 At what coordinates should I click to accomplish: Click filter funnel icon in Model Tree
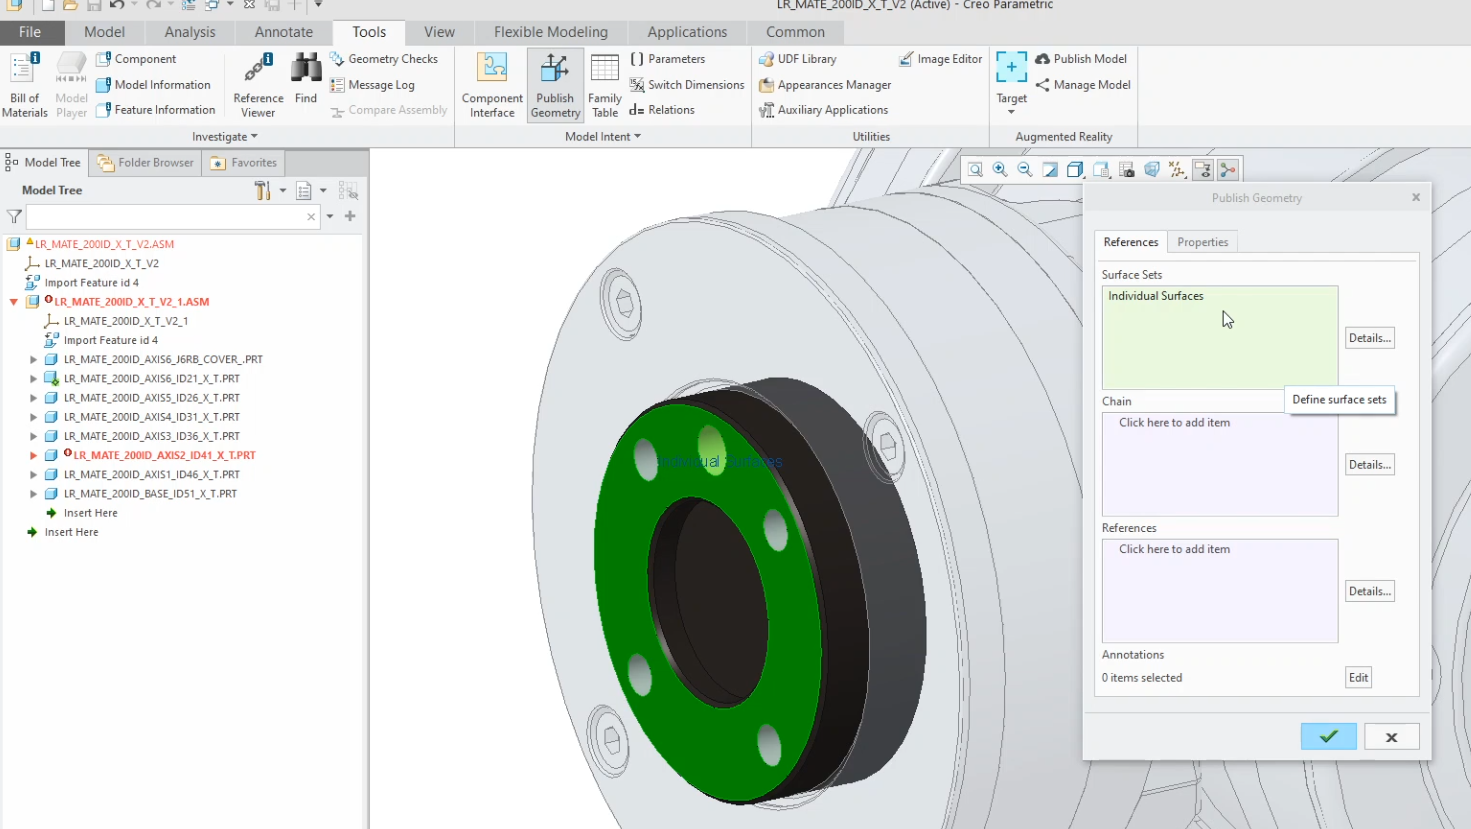[x=14, y=216]
